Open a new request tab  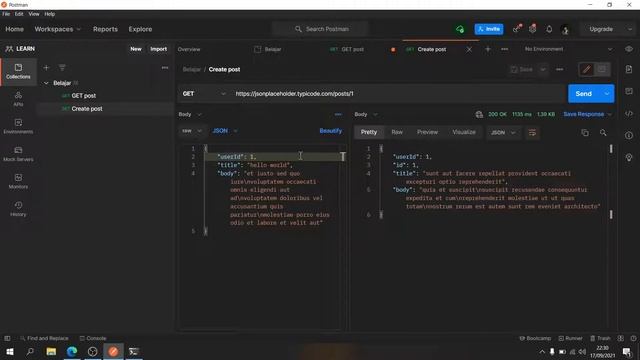[x=488, y=49]
